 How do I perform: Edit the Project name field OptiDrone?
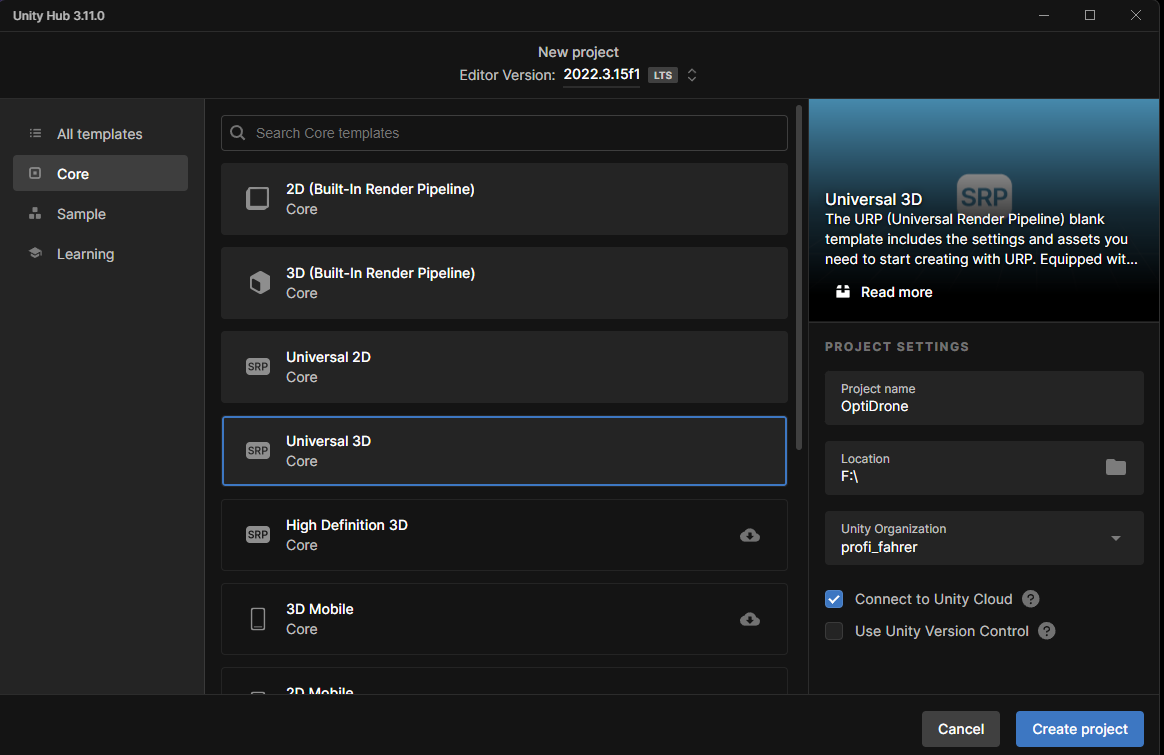click(x=984, y=398)
